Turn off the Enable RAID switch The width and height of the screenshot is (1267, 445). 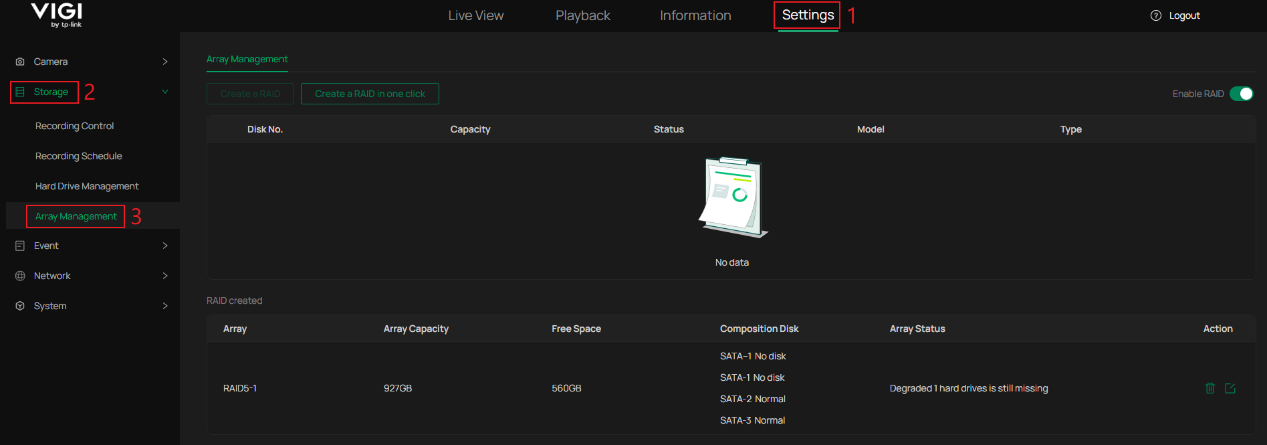1241,94
